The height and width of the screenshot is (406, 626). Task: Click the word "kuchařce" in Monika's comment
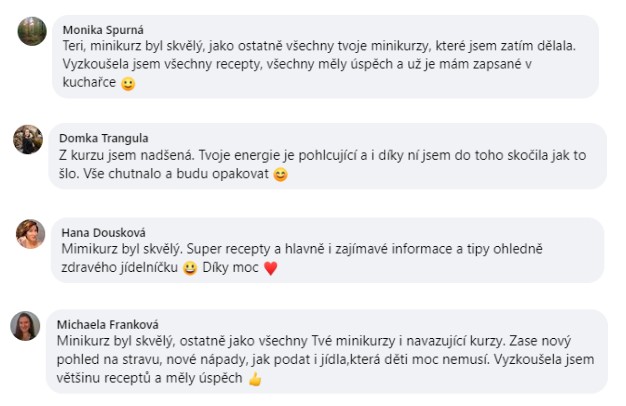pos(90,83)
